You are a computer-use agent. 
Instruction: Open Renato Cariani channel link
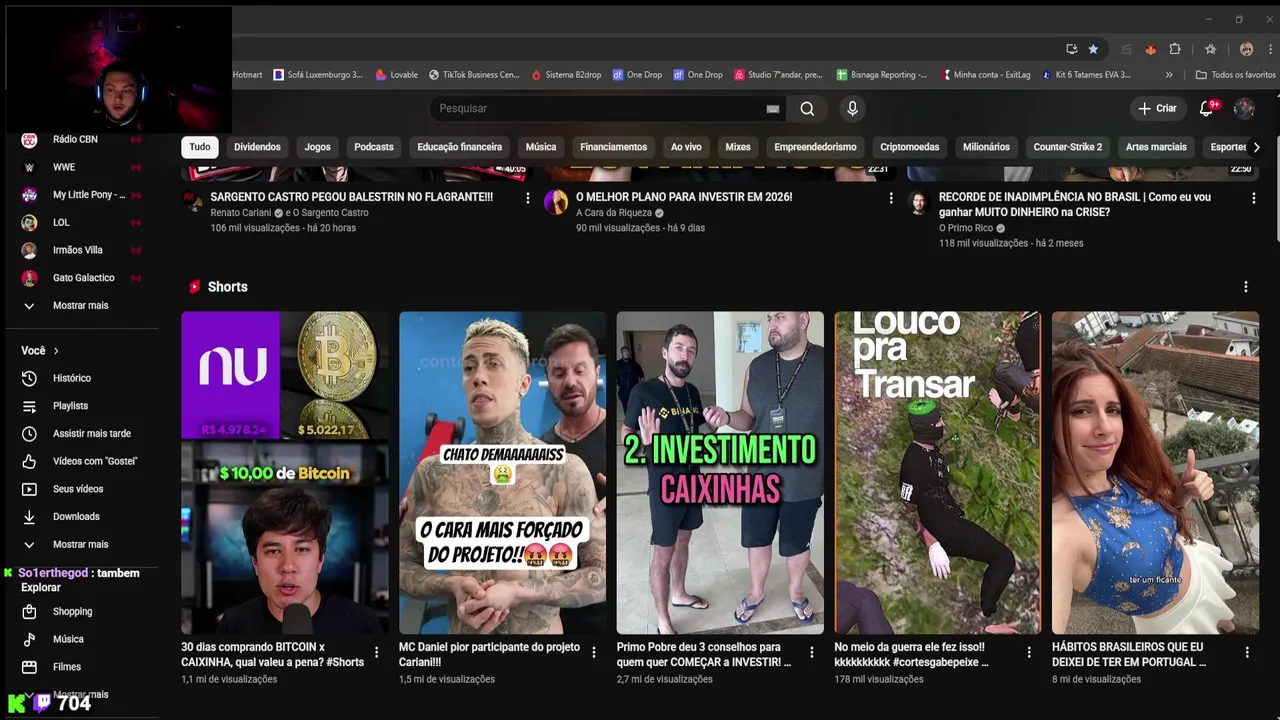pyautogui.click(x=240, y=213)
